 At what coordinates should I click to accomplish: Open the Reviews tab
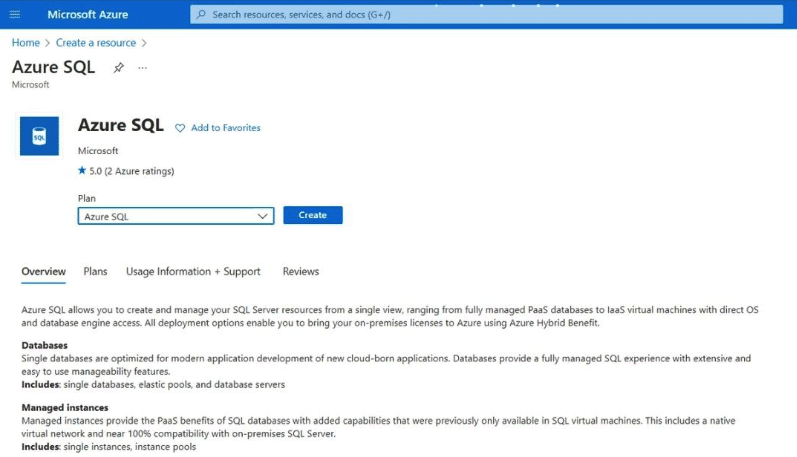[x=301, y=271]
